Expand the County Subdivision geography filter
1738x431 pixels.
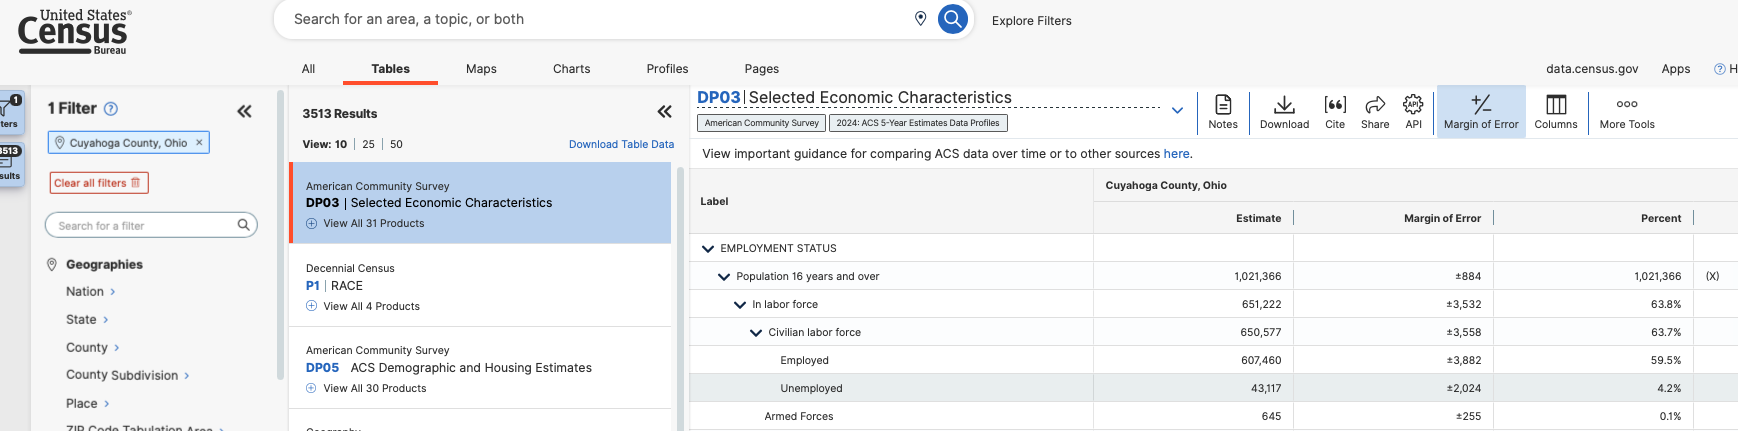127,375
